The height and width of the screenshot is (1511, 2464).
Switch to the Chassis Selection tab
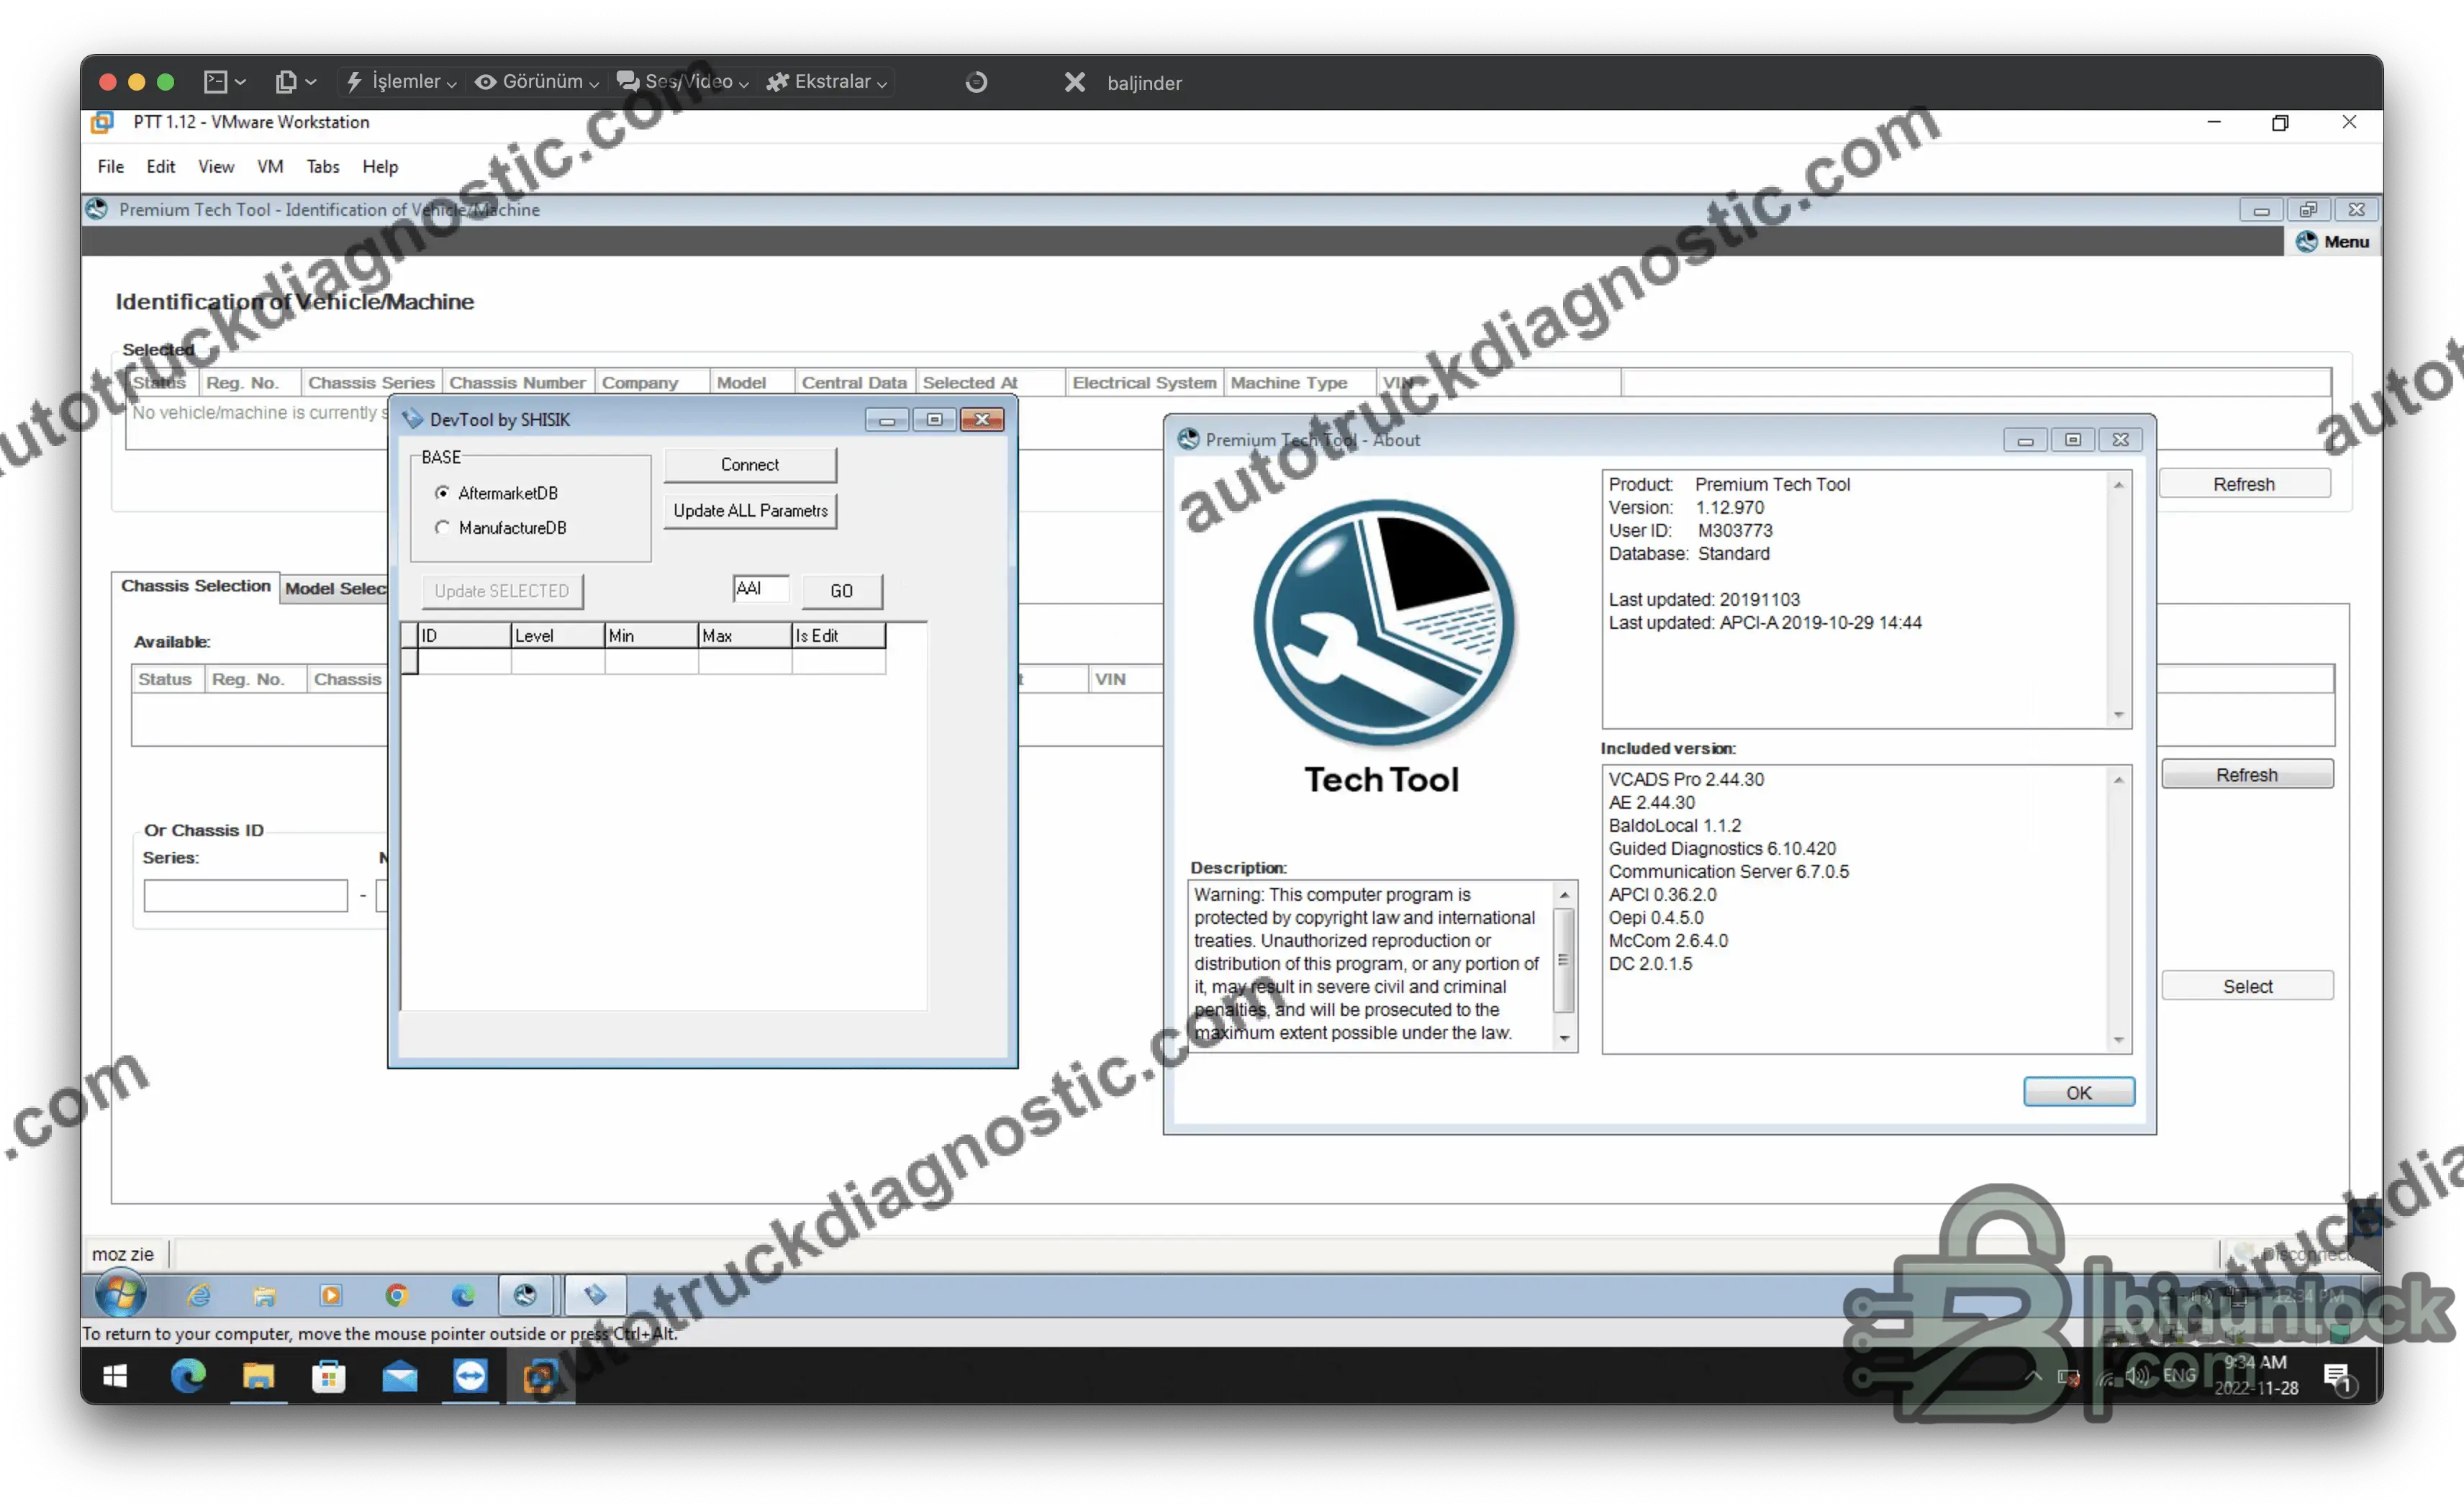196,586
